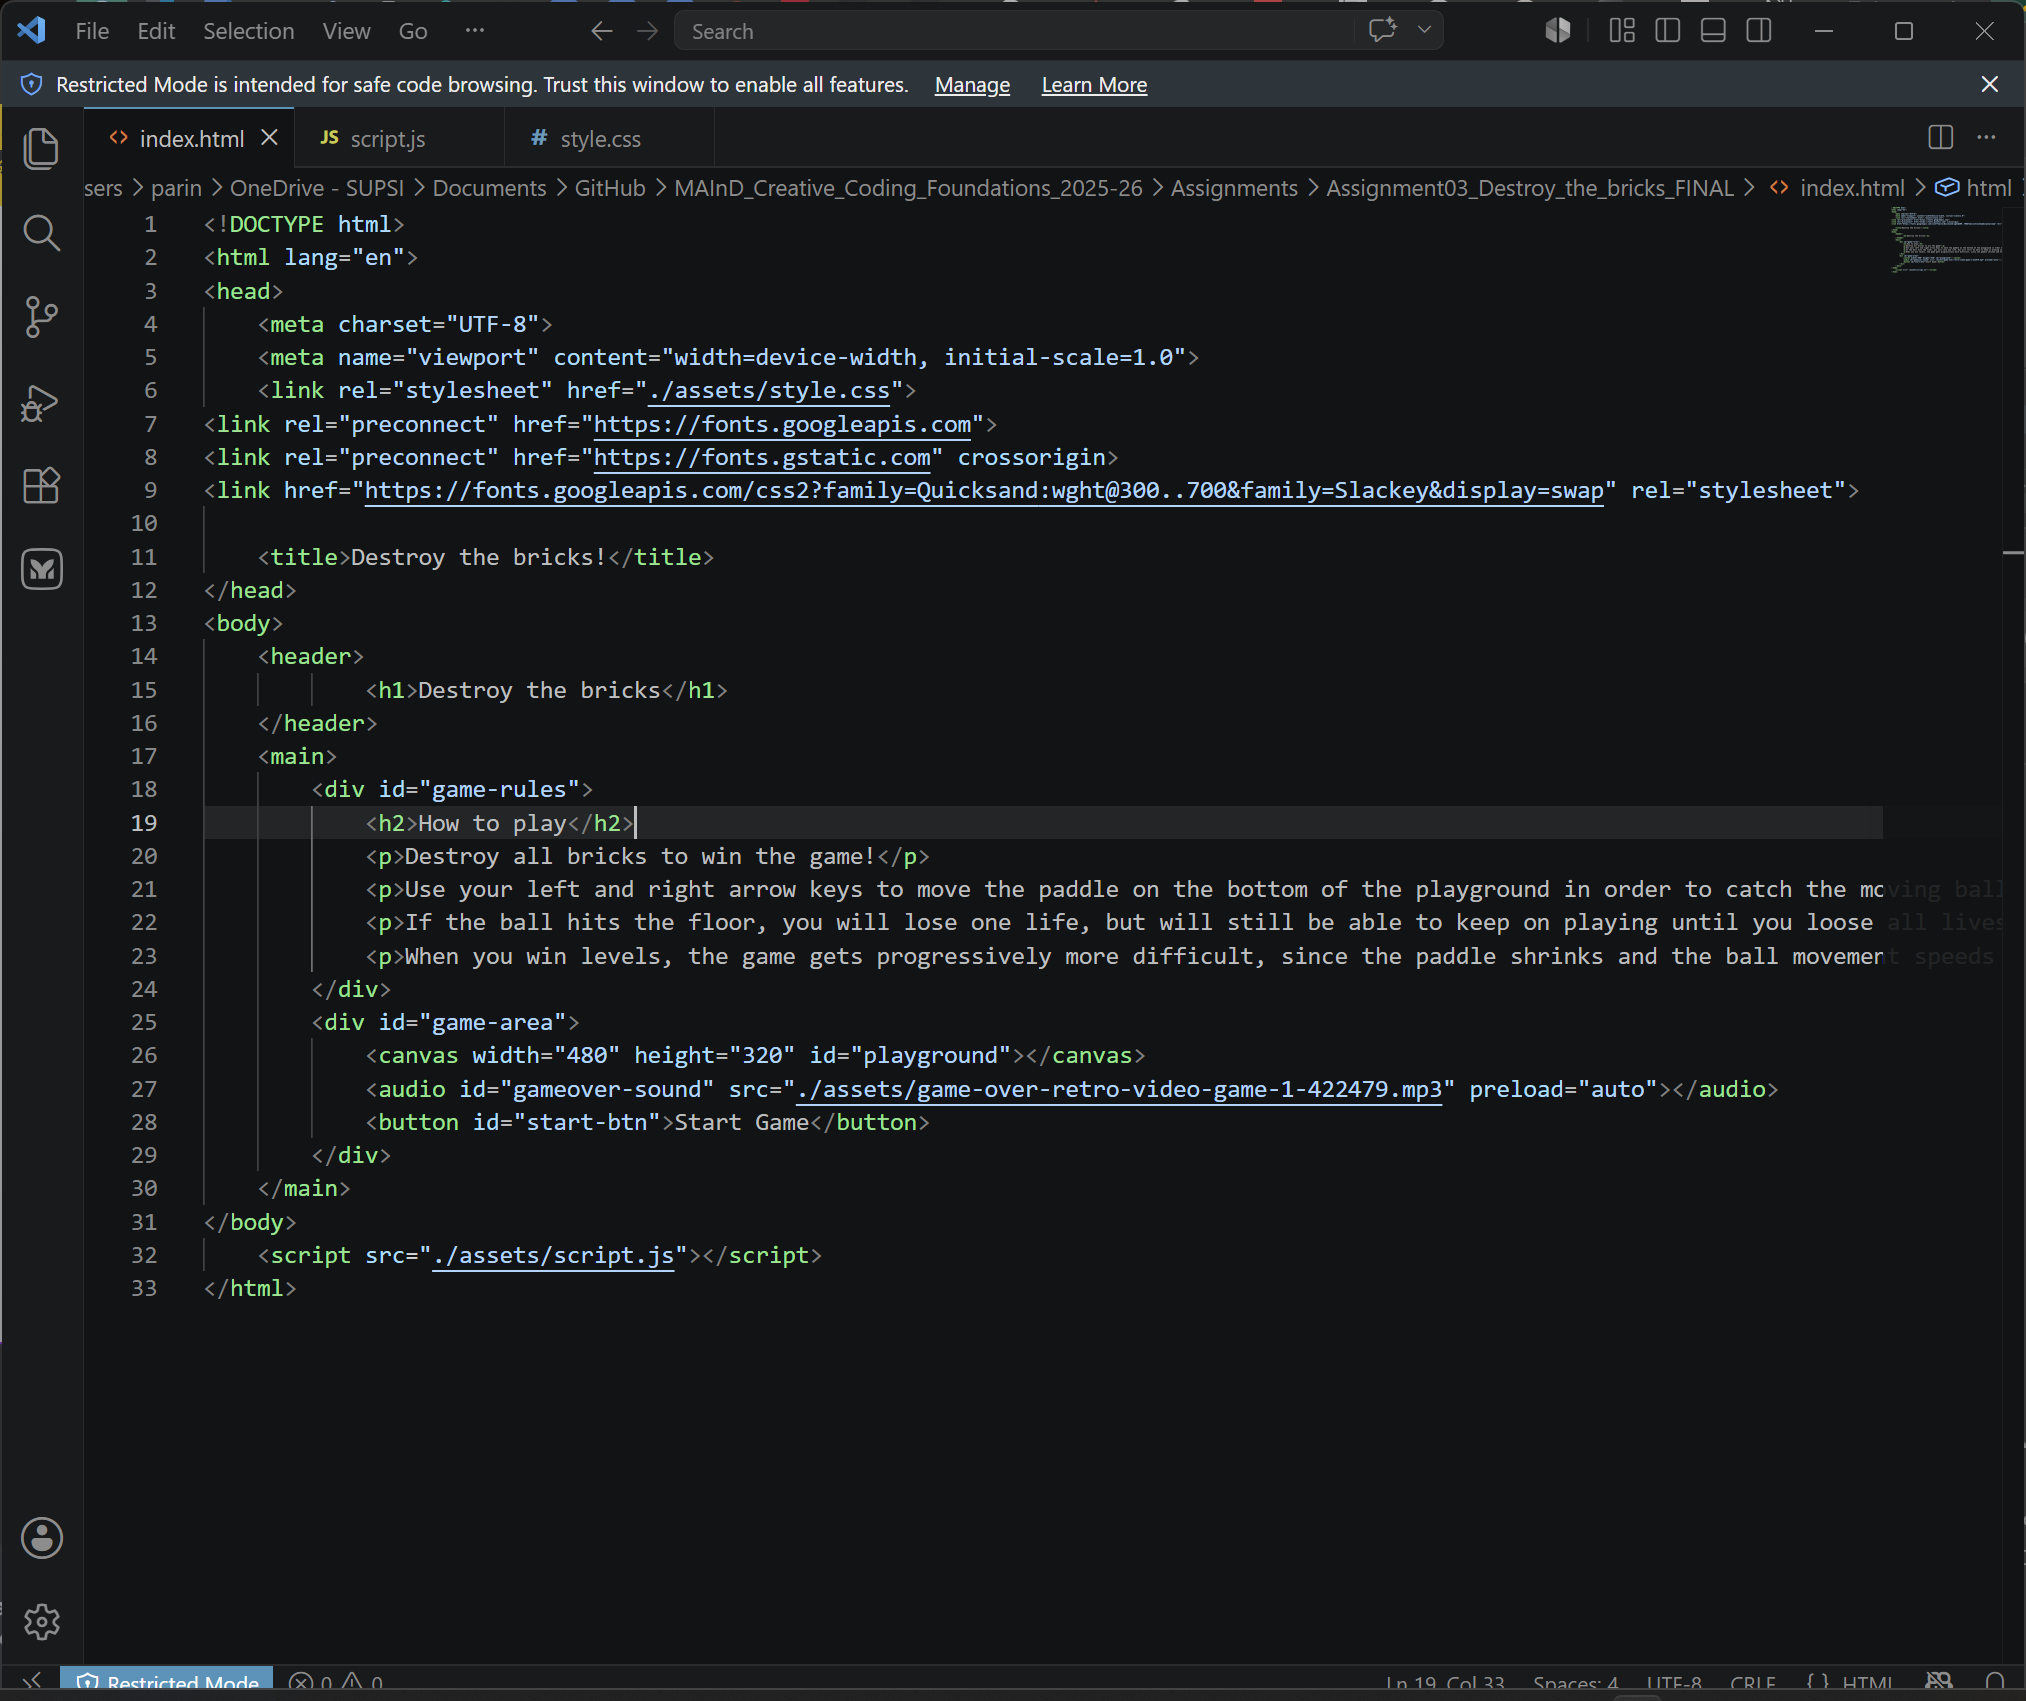
Task: Open the Run and Debug view
Action: (x=41, y=402)
